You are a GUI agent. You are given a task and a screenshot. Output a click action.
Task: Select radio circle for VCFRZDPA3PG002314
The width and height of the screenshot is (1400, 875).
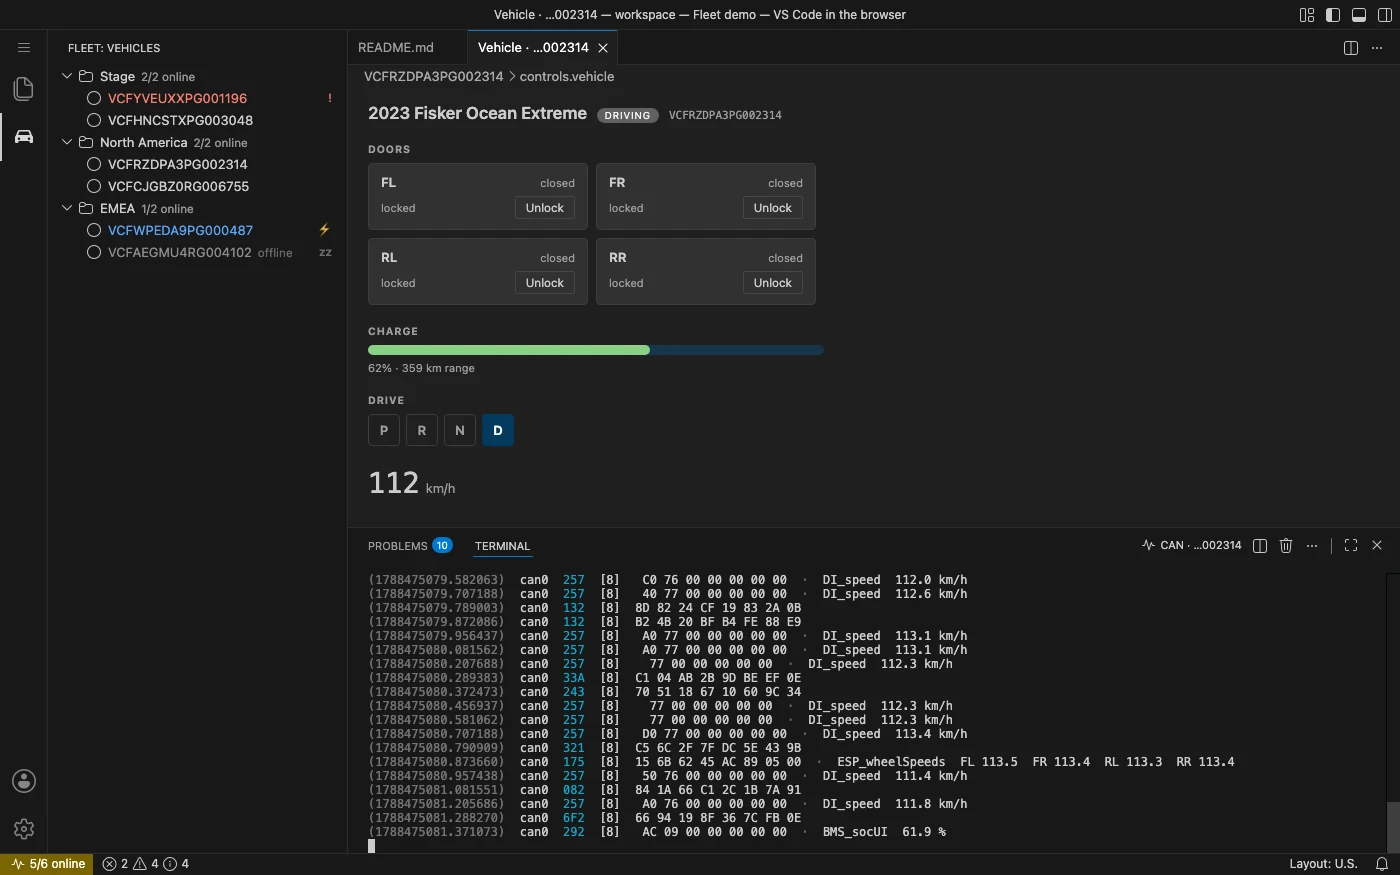pyautogui.click(x=94, y=164)
